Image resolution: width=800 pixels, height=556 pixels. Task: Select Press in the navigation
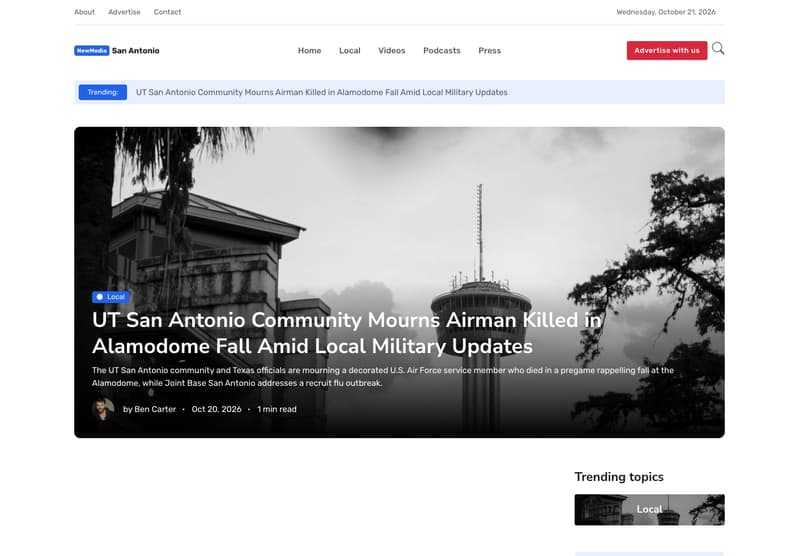pos(489,50)
